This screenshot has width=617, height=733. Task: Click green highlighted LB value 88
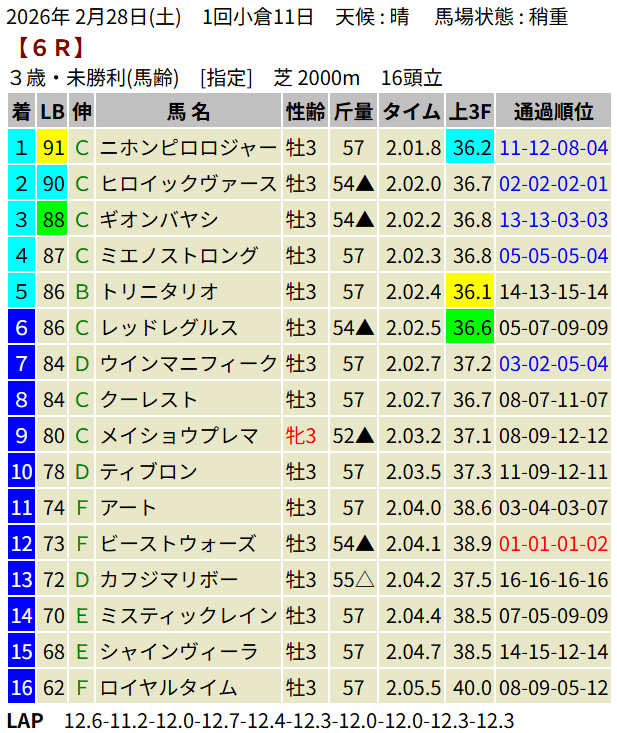point(53,220)
